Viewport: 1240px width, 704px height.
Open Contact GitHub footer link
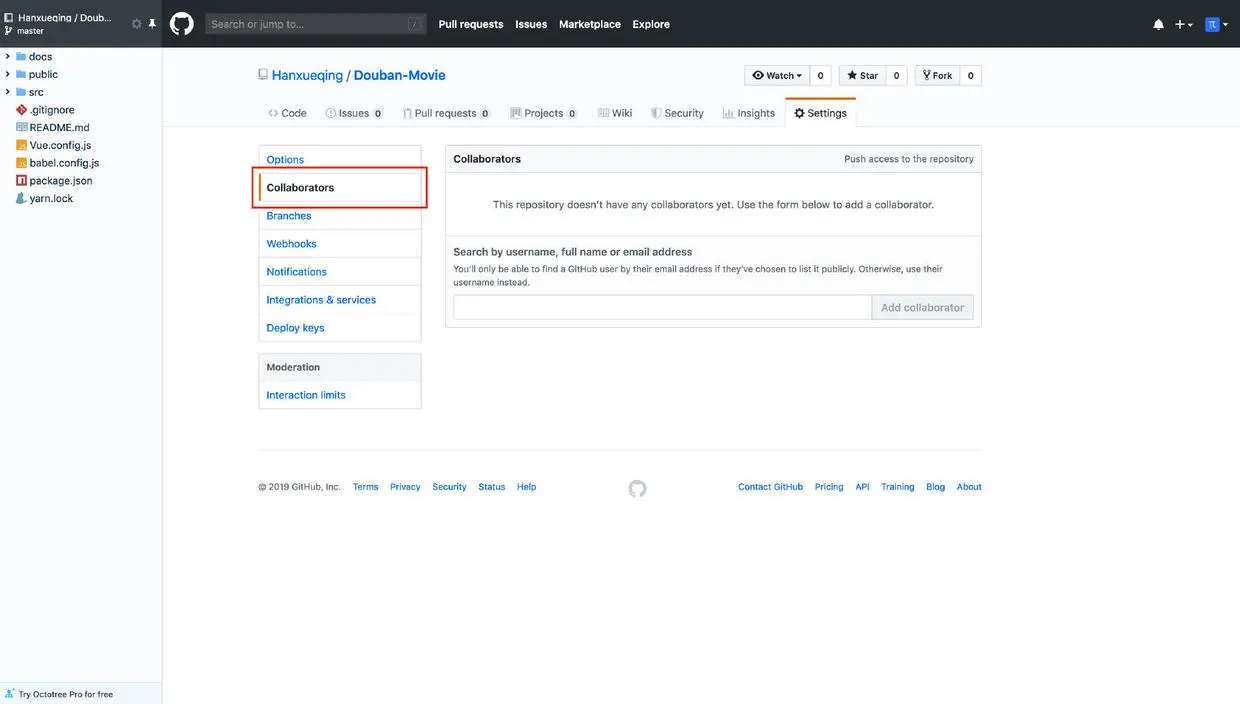(770, 487)
